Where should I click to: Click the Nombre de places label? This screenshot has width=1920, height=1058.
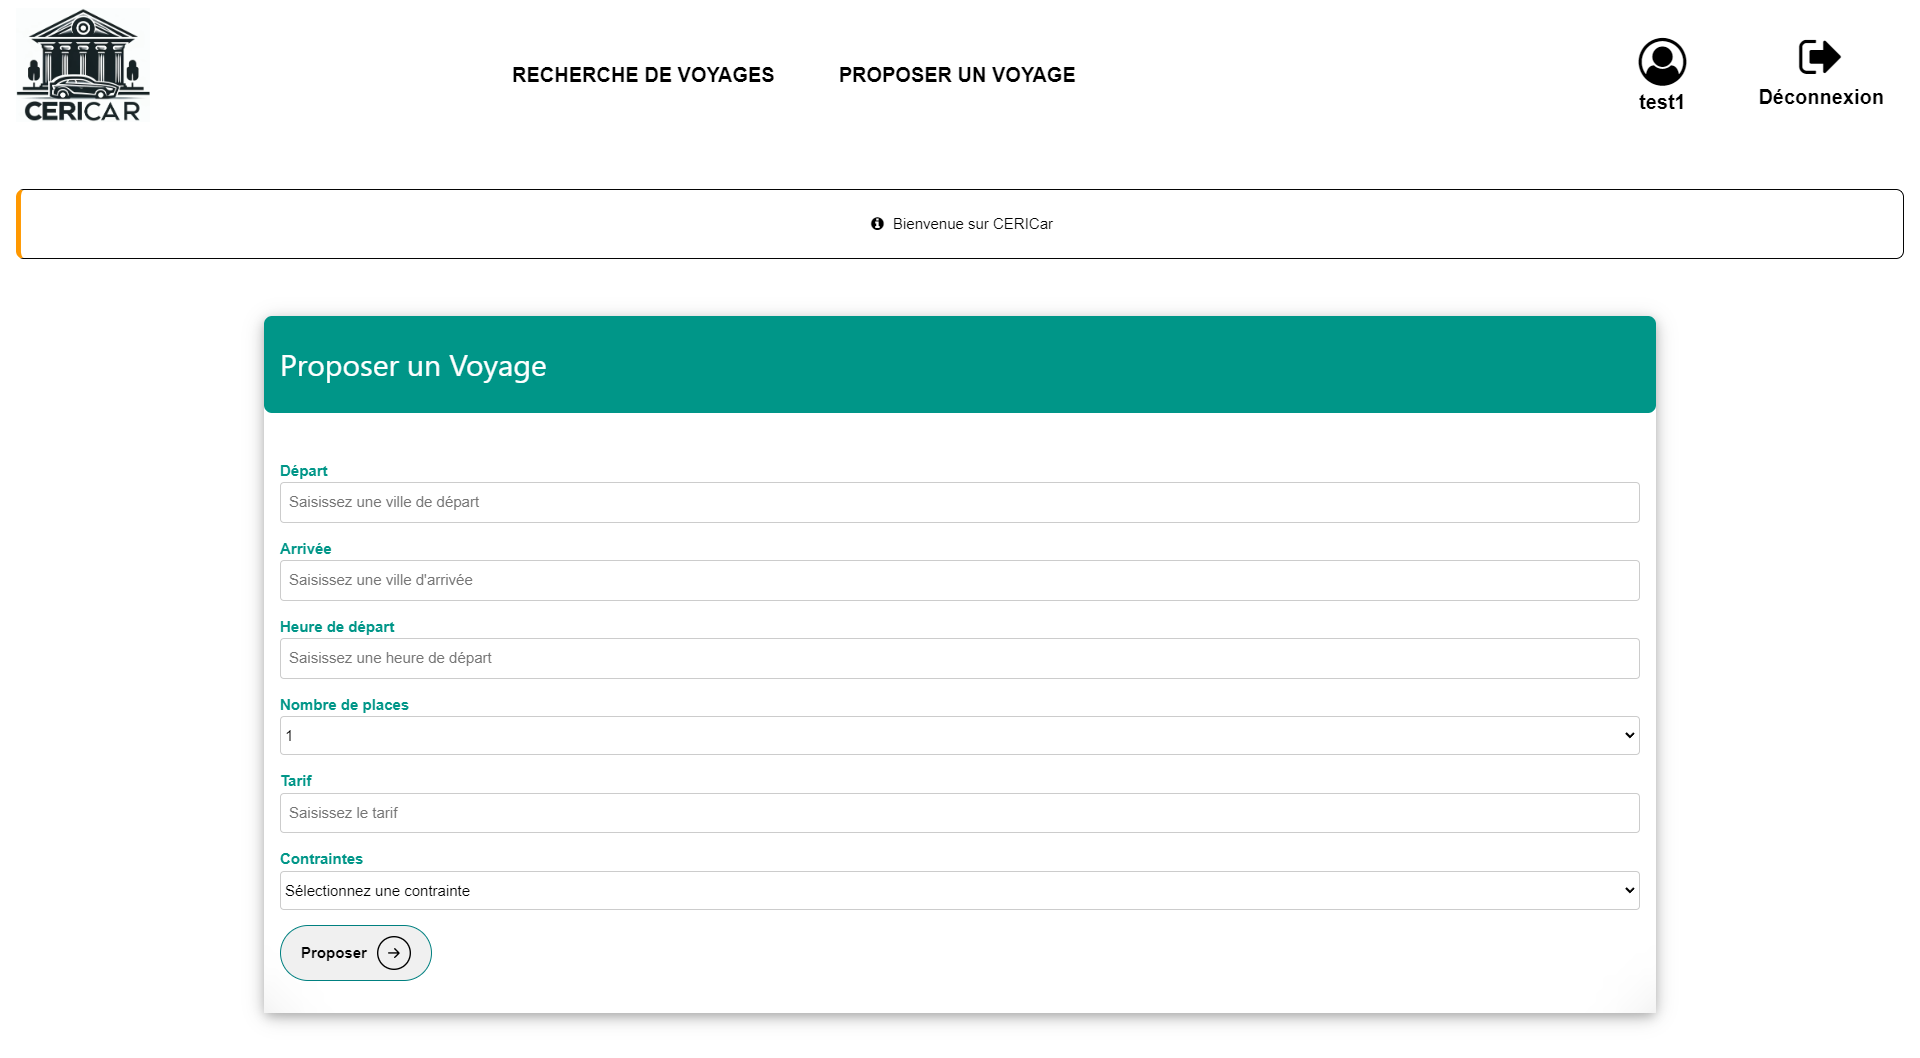(344, 705)
